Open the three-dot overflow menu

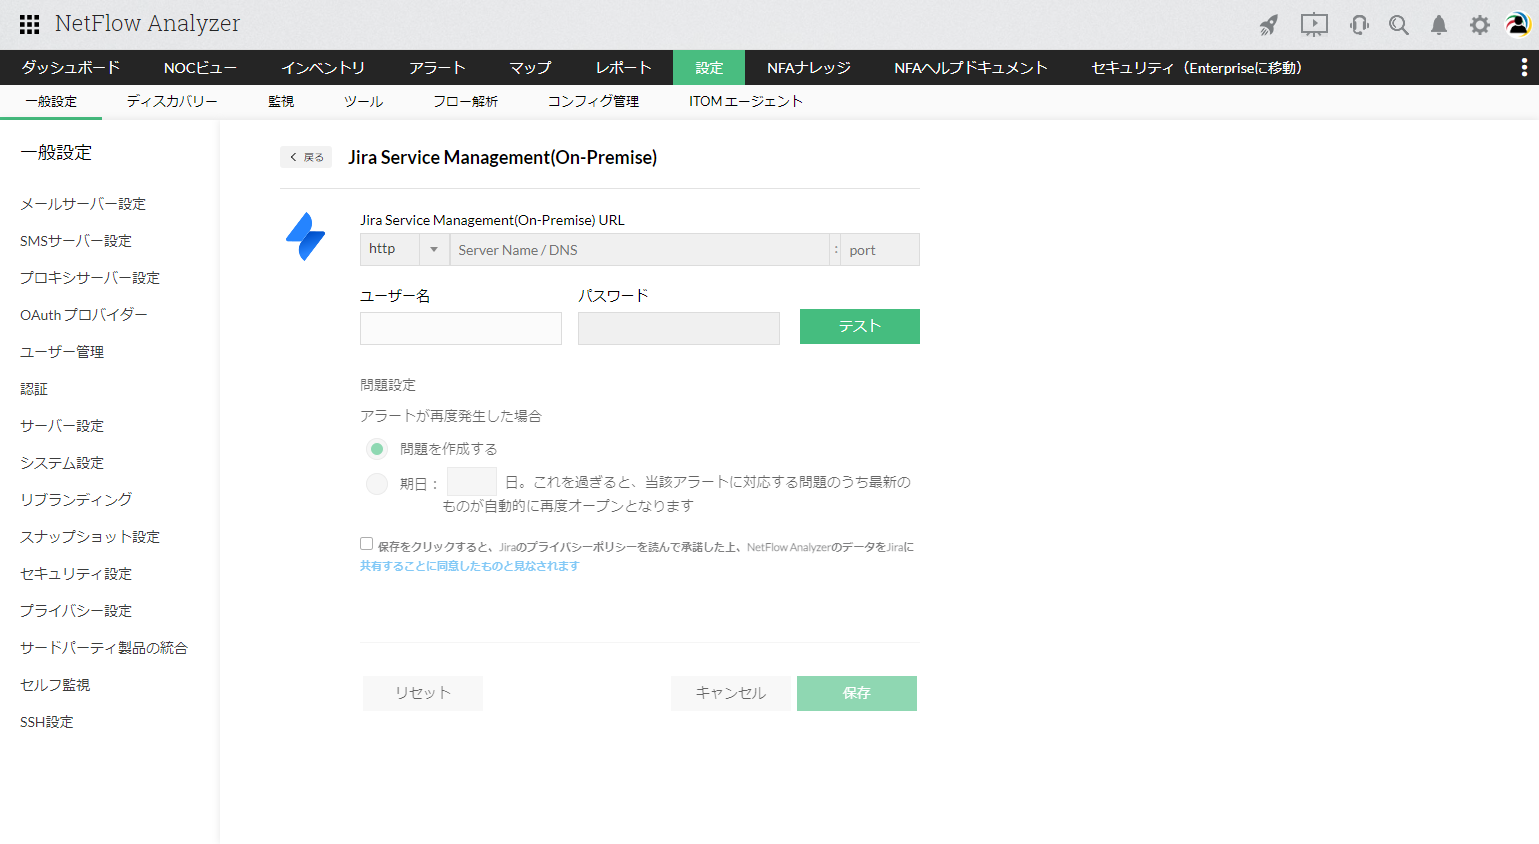[1524, 67]
